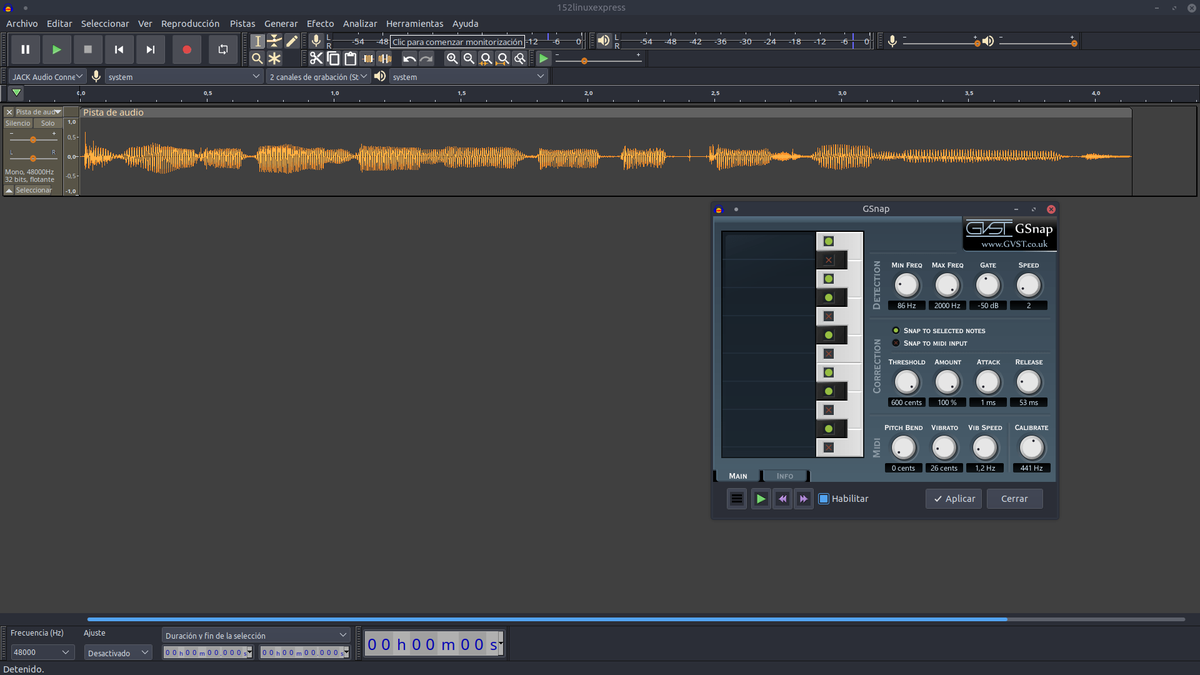Click the red Record button

point(186,49)
